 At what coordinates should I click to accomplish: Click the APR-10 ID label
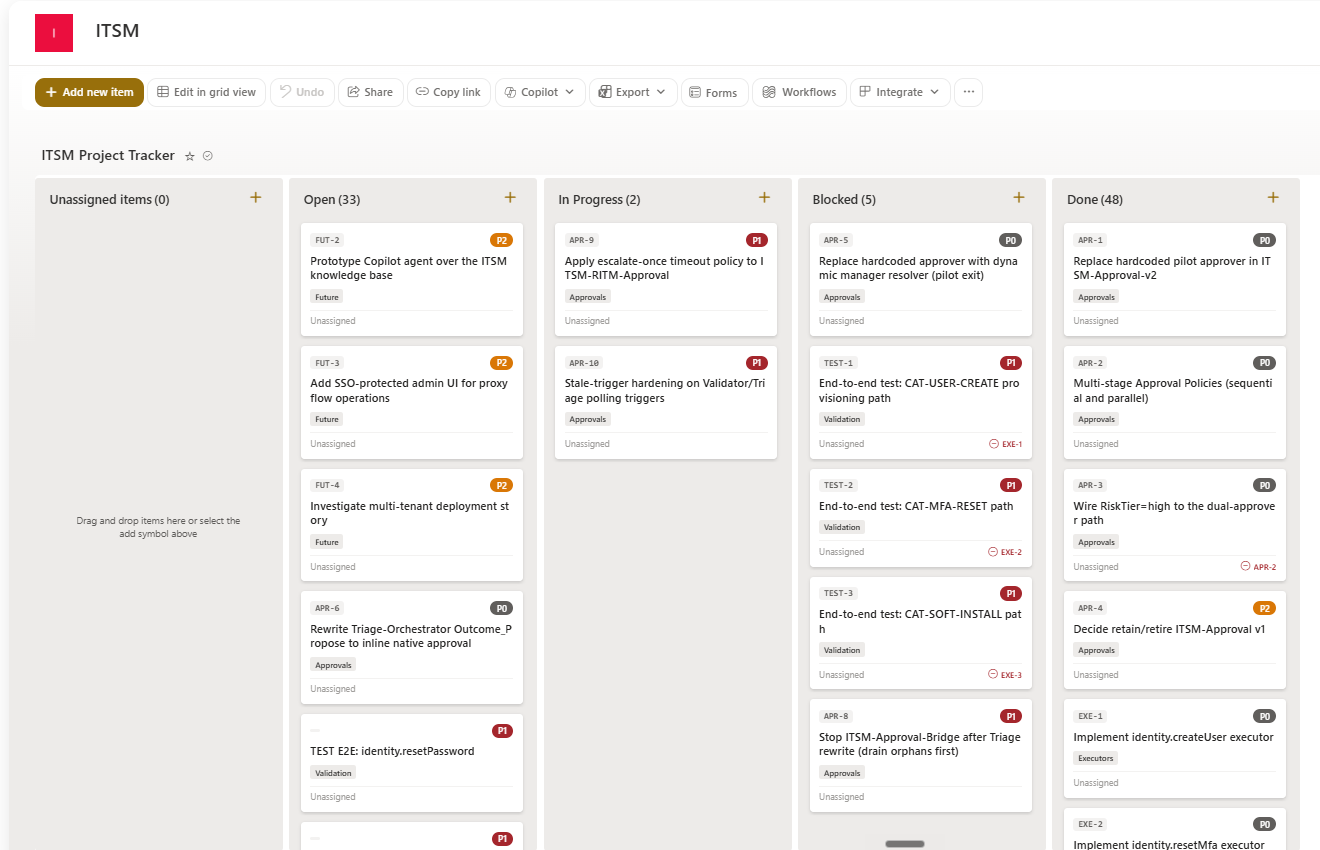(x=584, y=363)
